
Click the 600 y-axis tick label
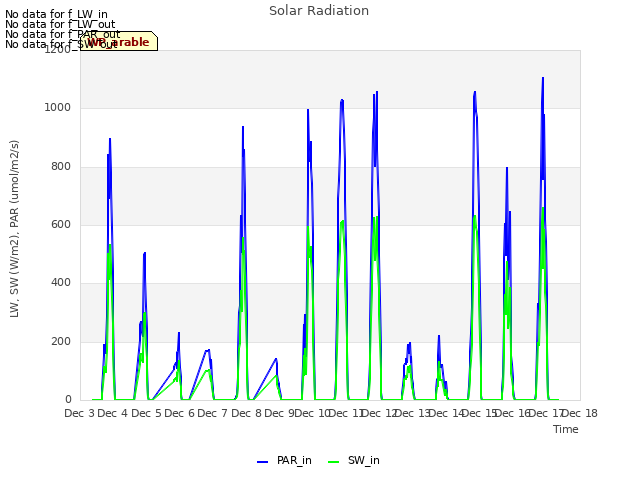(61, 224)
